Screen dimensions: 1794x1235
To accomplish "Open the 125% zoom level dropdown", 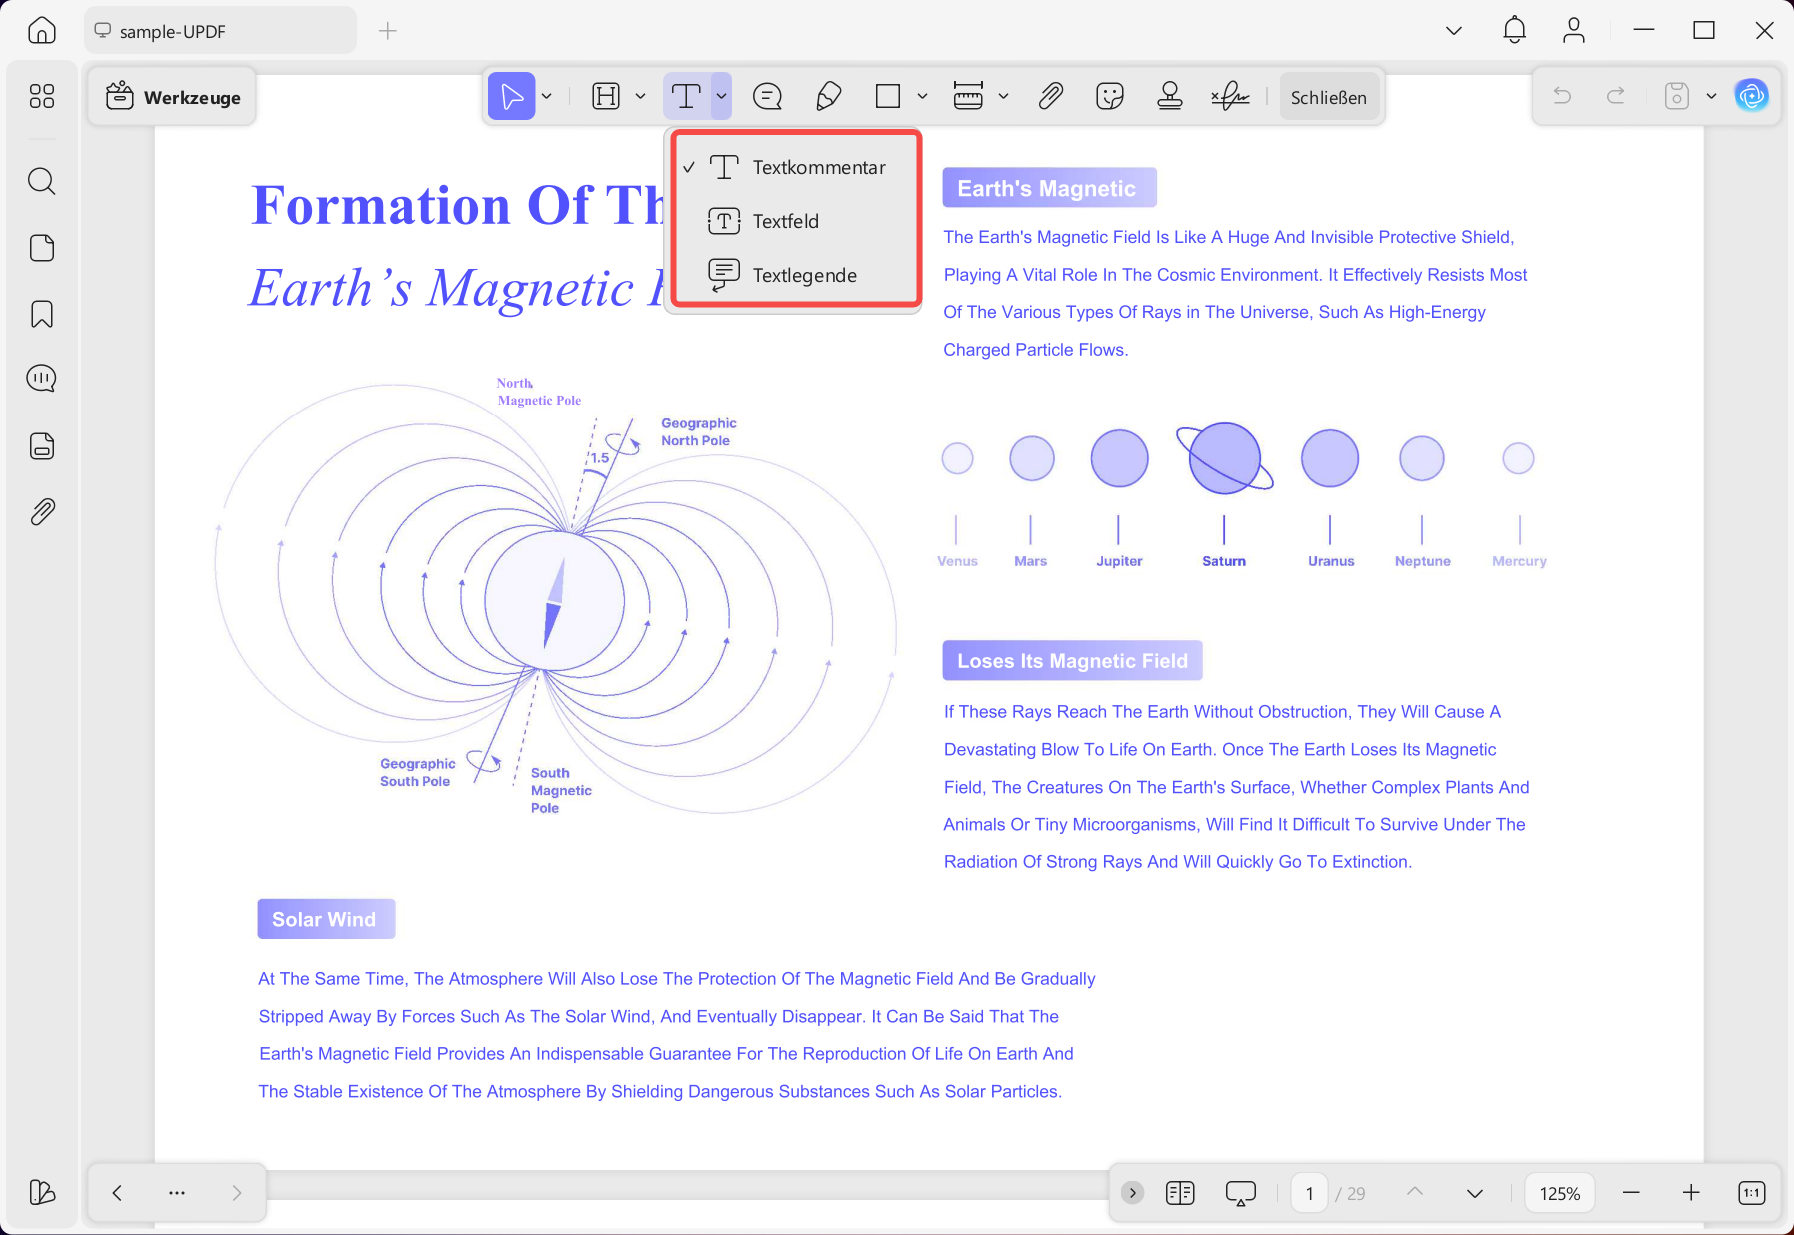I will [1560, 1193].
